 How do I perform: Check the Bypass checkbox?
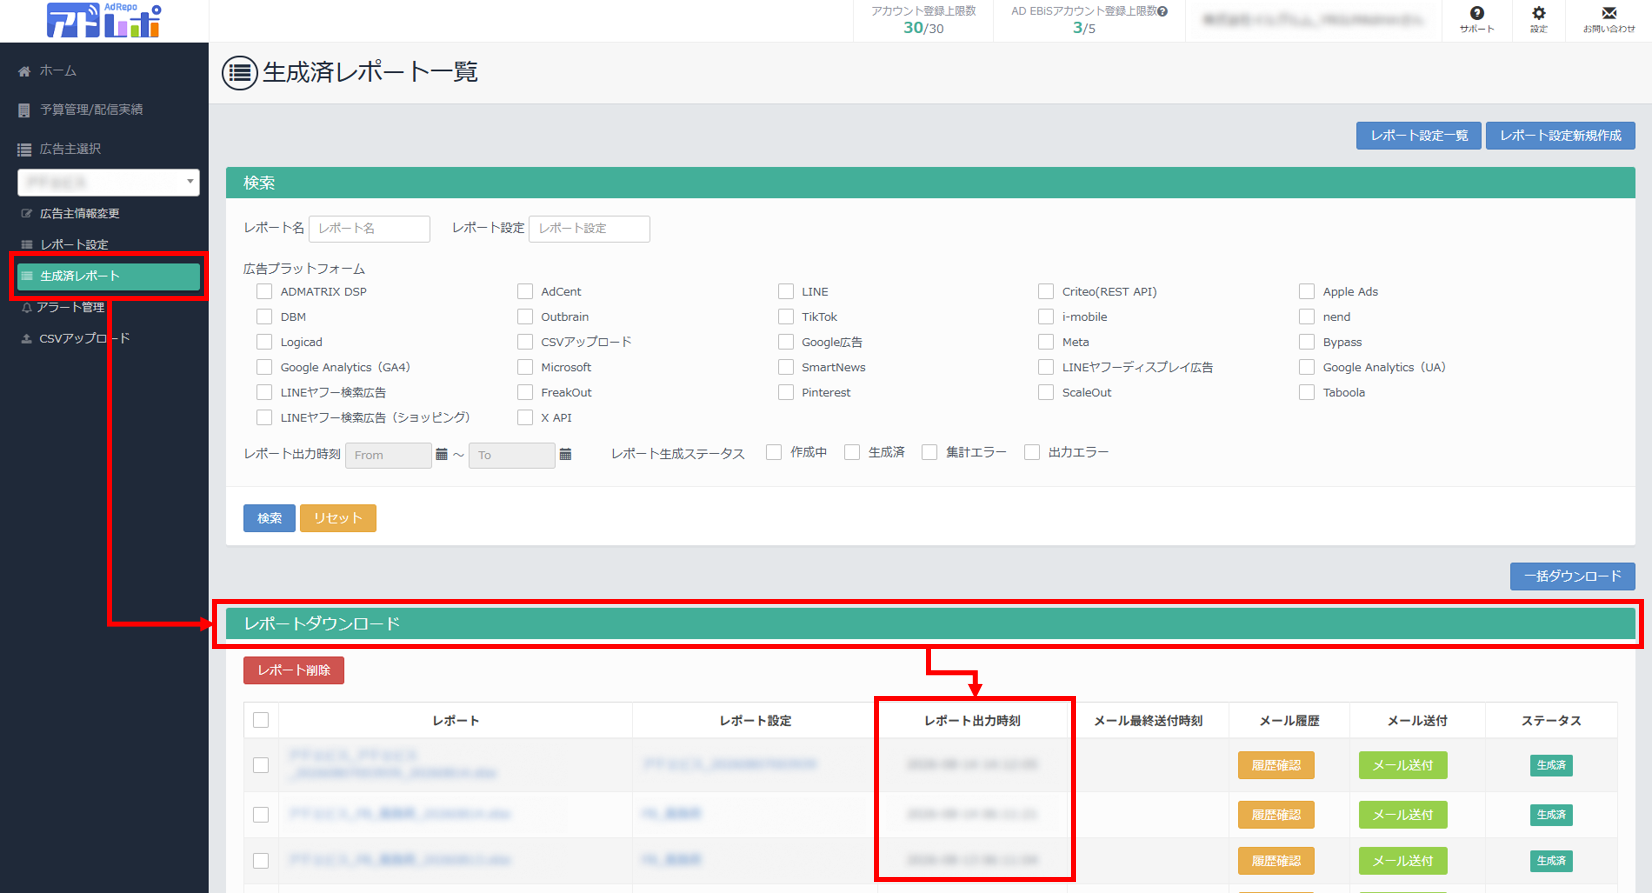tap(1307, 342)
